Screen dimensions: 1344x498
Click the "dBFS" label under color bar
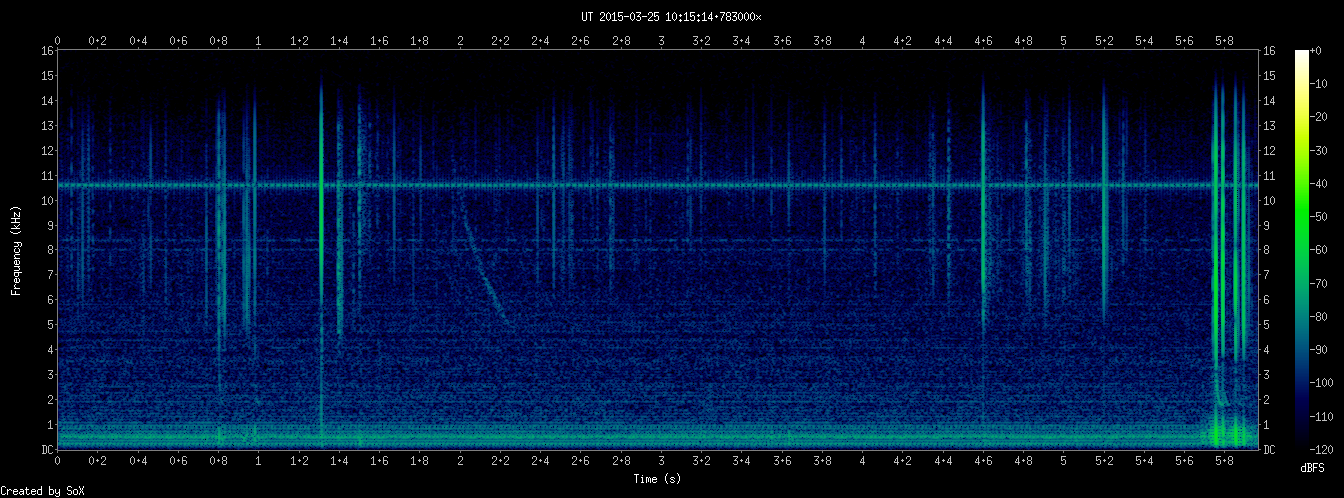[x=1312, y=468]
